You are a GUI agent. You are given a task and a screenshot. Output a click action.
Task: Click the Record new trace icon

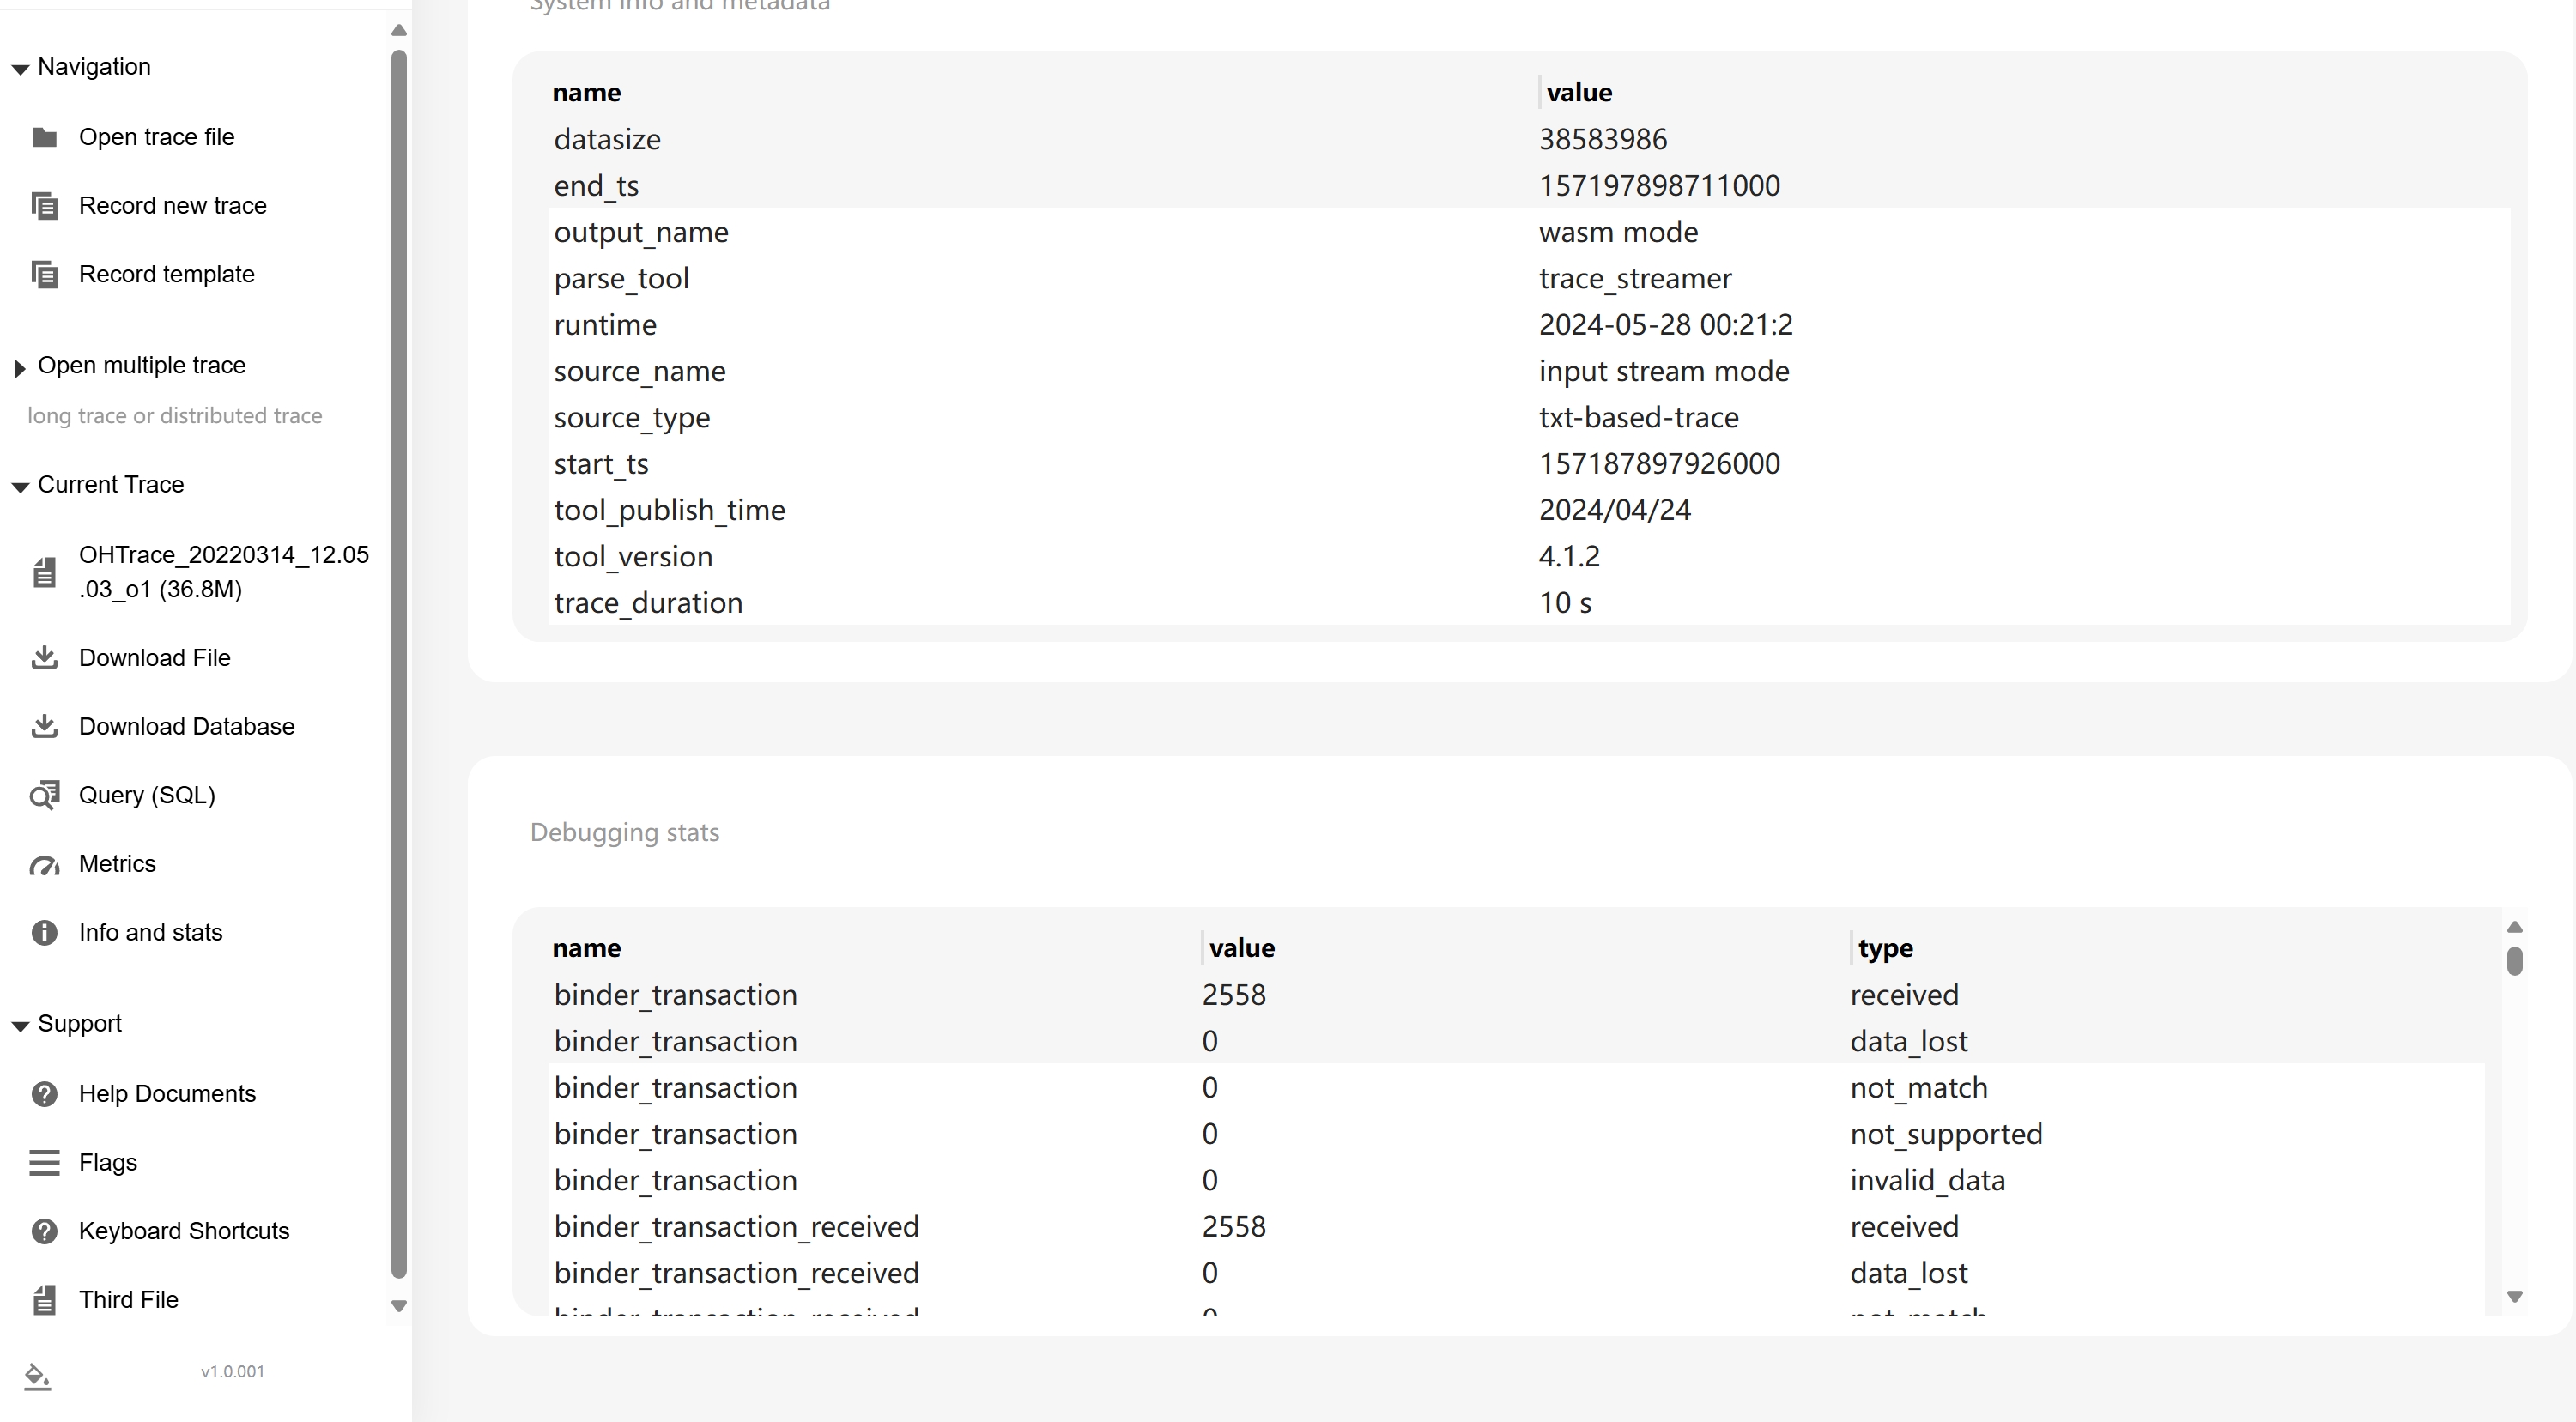tap(44, 206)
